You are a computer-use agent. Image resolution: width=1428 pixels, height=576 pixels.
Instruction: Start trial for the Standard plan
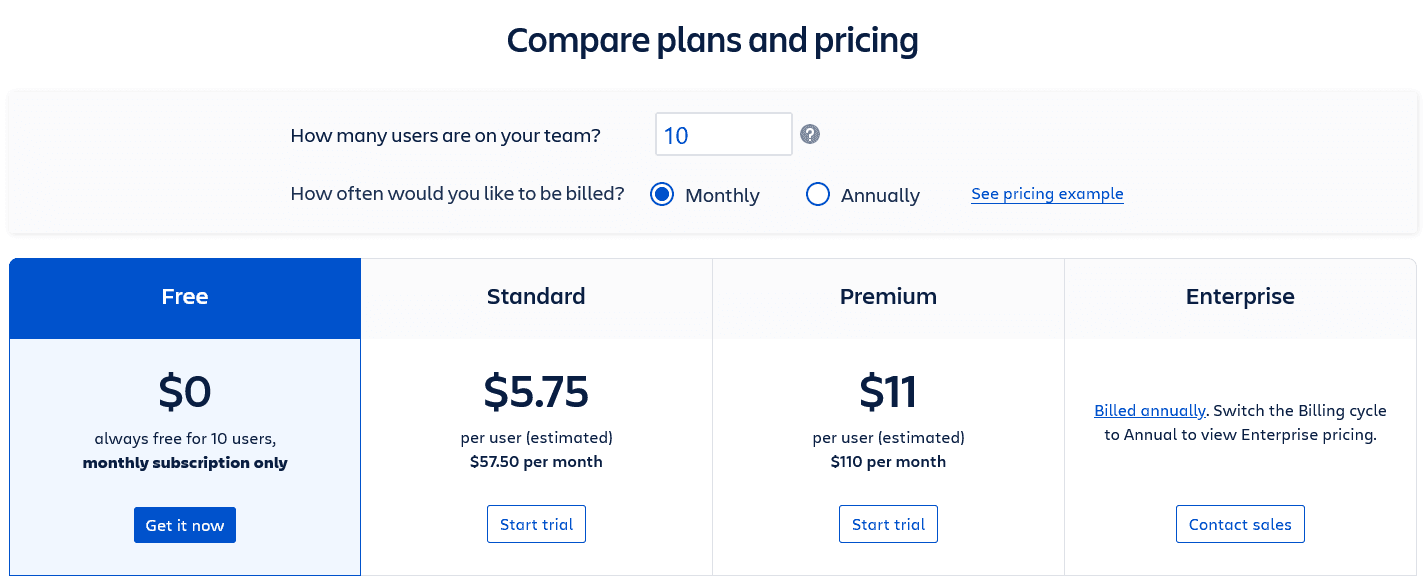[x=536, y=525]
